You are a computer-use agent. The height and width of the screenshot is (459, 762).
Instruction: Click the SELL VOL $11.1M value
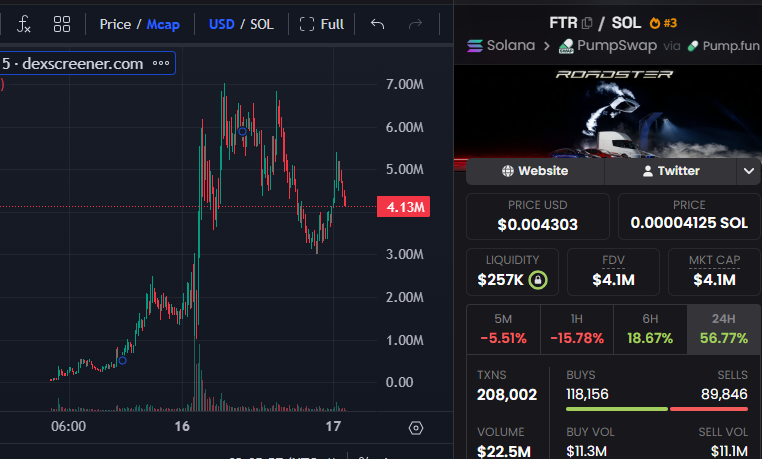(729, 451)
